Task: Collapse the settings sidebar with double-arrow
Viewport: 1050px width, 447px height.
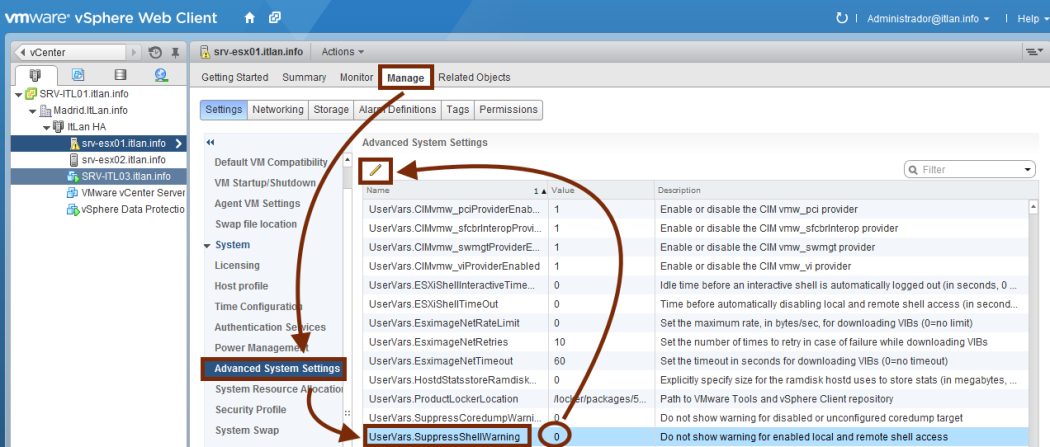Action: (210, 142)
